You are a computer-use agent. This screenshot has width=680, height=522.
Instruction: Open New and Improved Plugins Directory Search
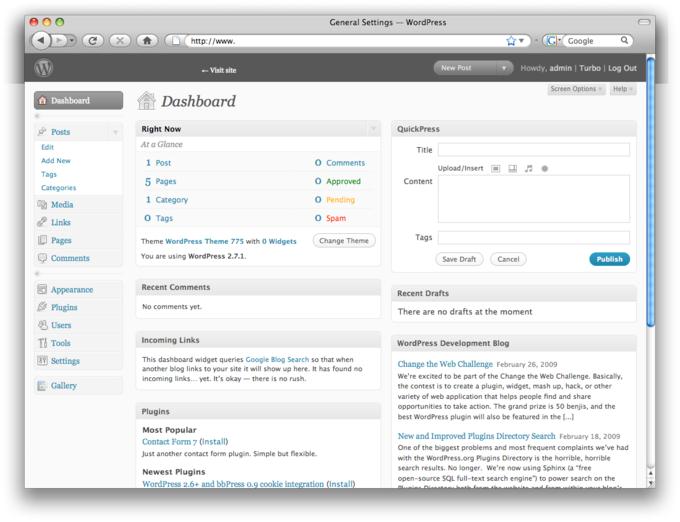pos(476,436)
